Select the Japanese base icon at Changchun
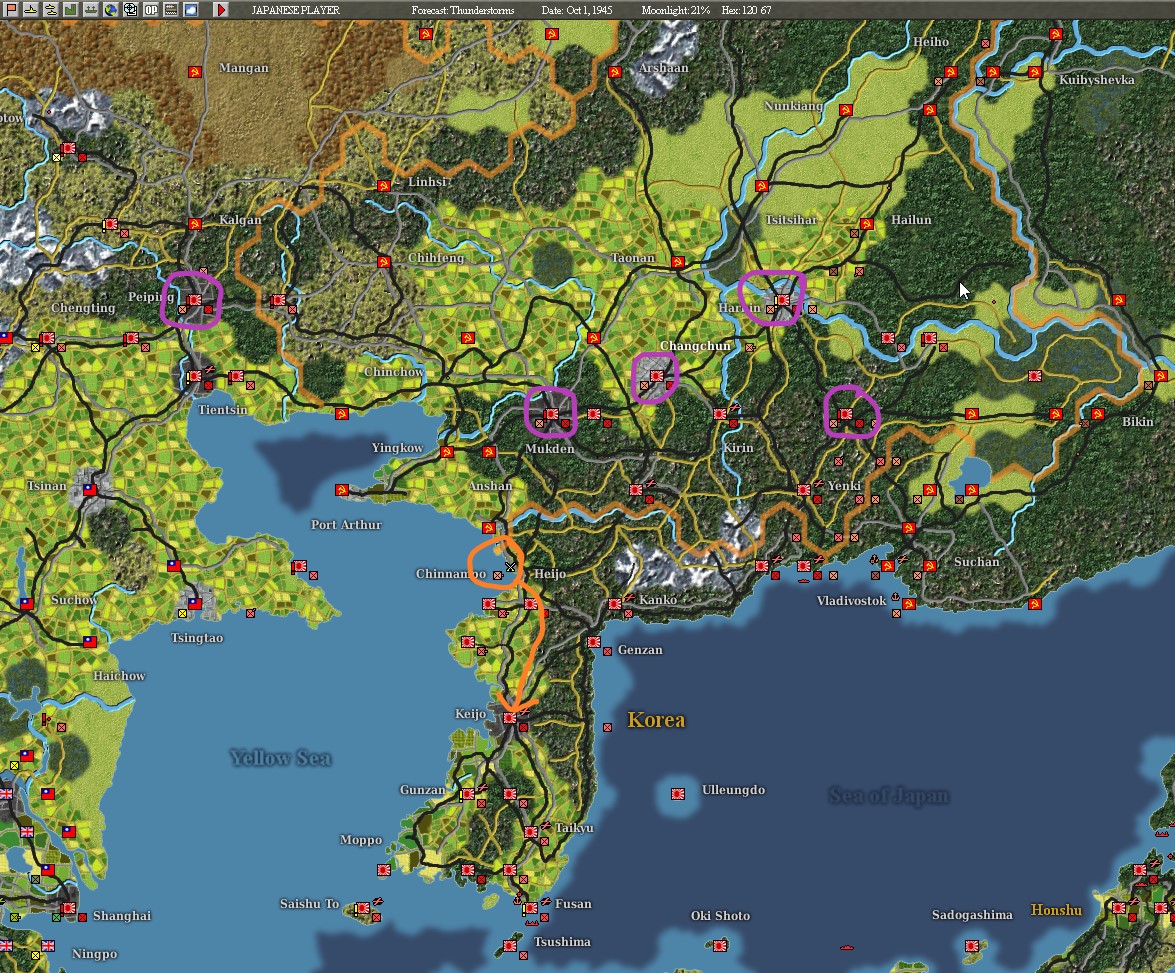Image resolution: width=1175 pixels, height=973 pixels. click(657, 376)
